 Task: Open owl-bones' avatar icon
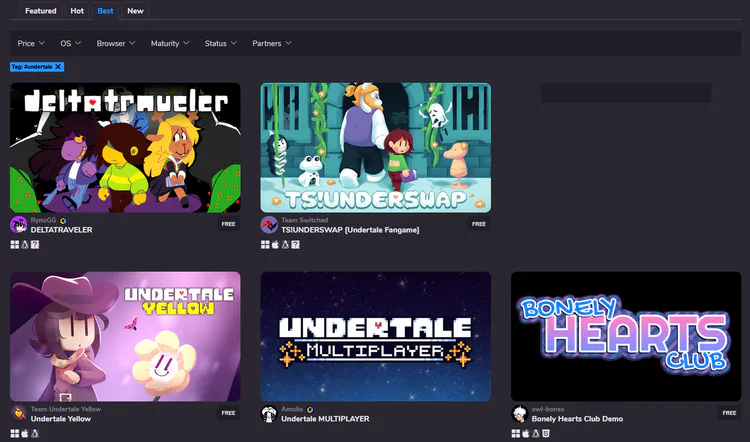[x=519, y=414]
